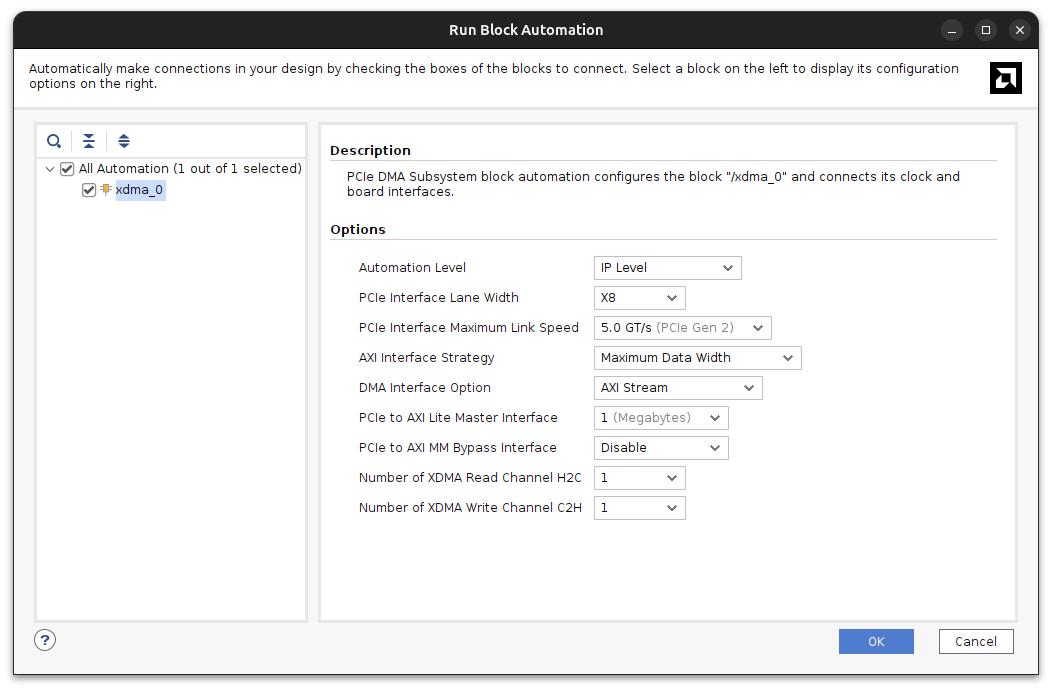The height and width of the screenshot is (691, 1052).
Task: Open PCIe to AXI MM Bypass dropdown
Action: pyautogui.click(x=660, y=448)
